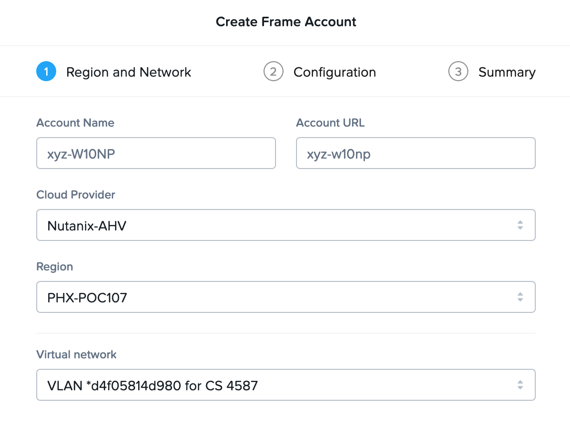Click the step 2 circle icon
The height and width of the screenshot is (429, 570).
273,71
